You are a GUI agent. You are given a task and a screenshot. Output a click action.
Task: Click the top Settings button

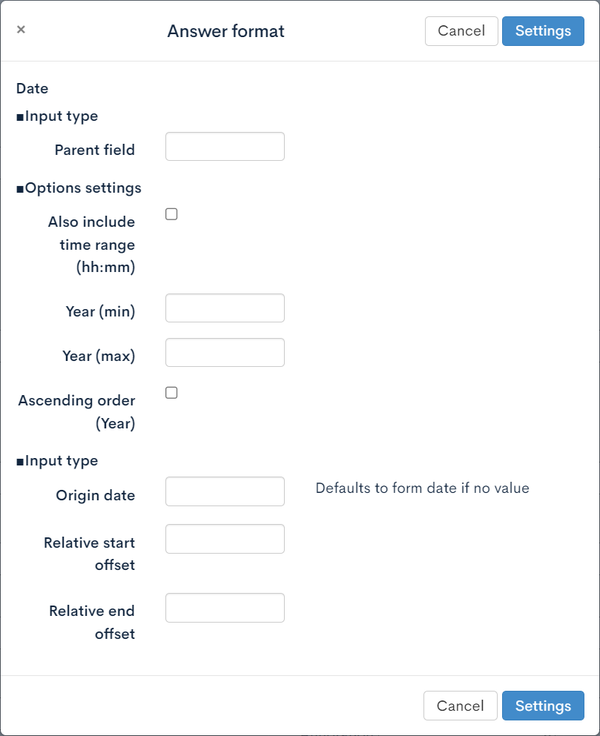(543, 31)
